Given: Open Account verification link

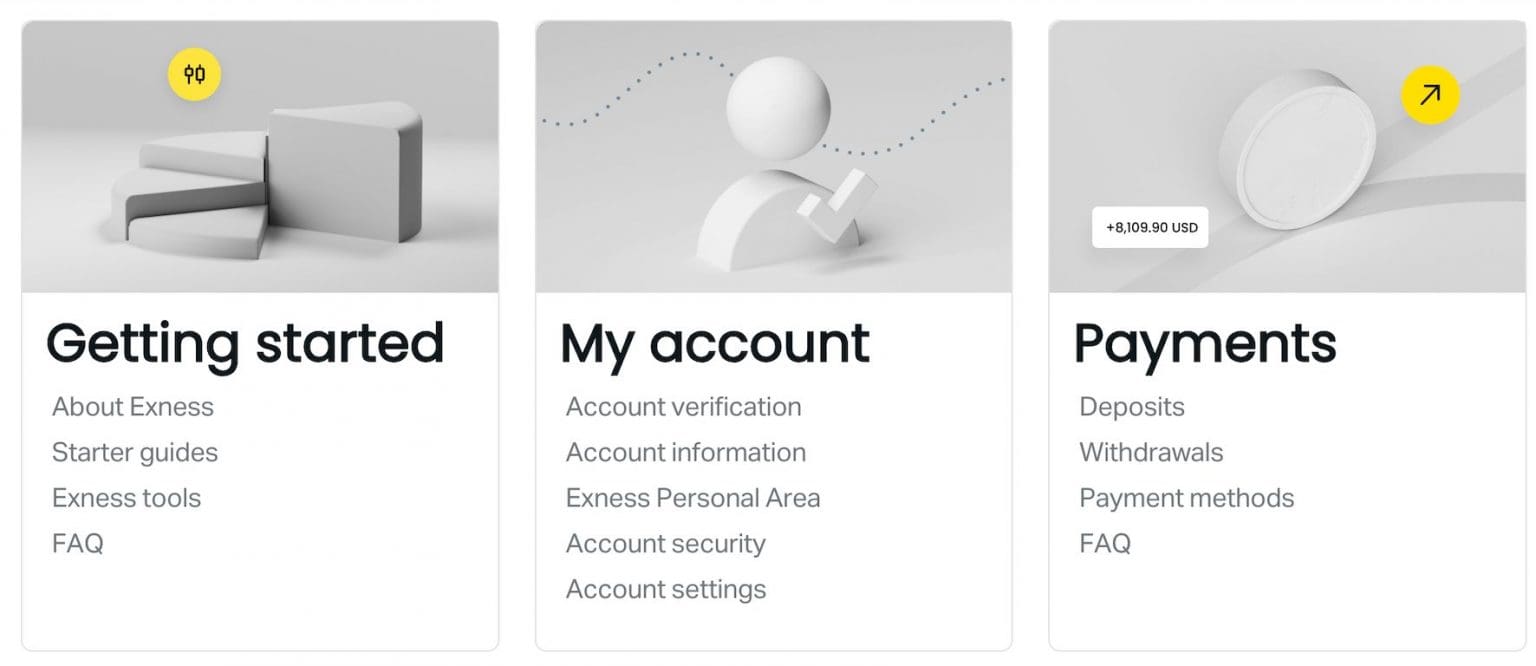Looking at the screenshot, I should pyautogui.click(x=683, y=407).
